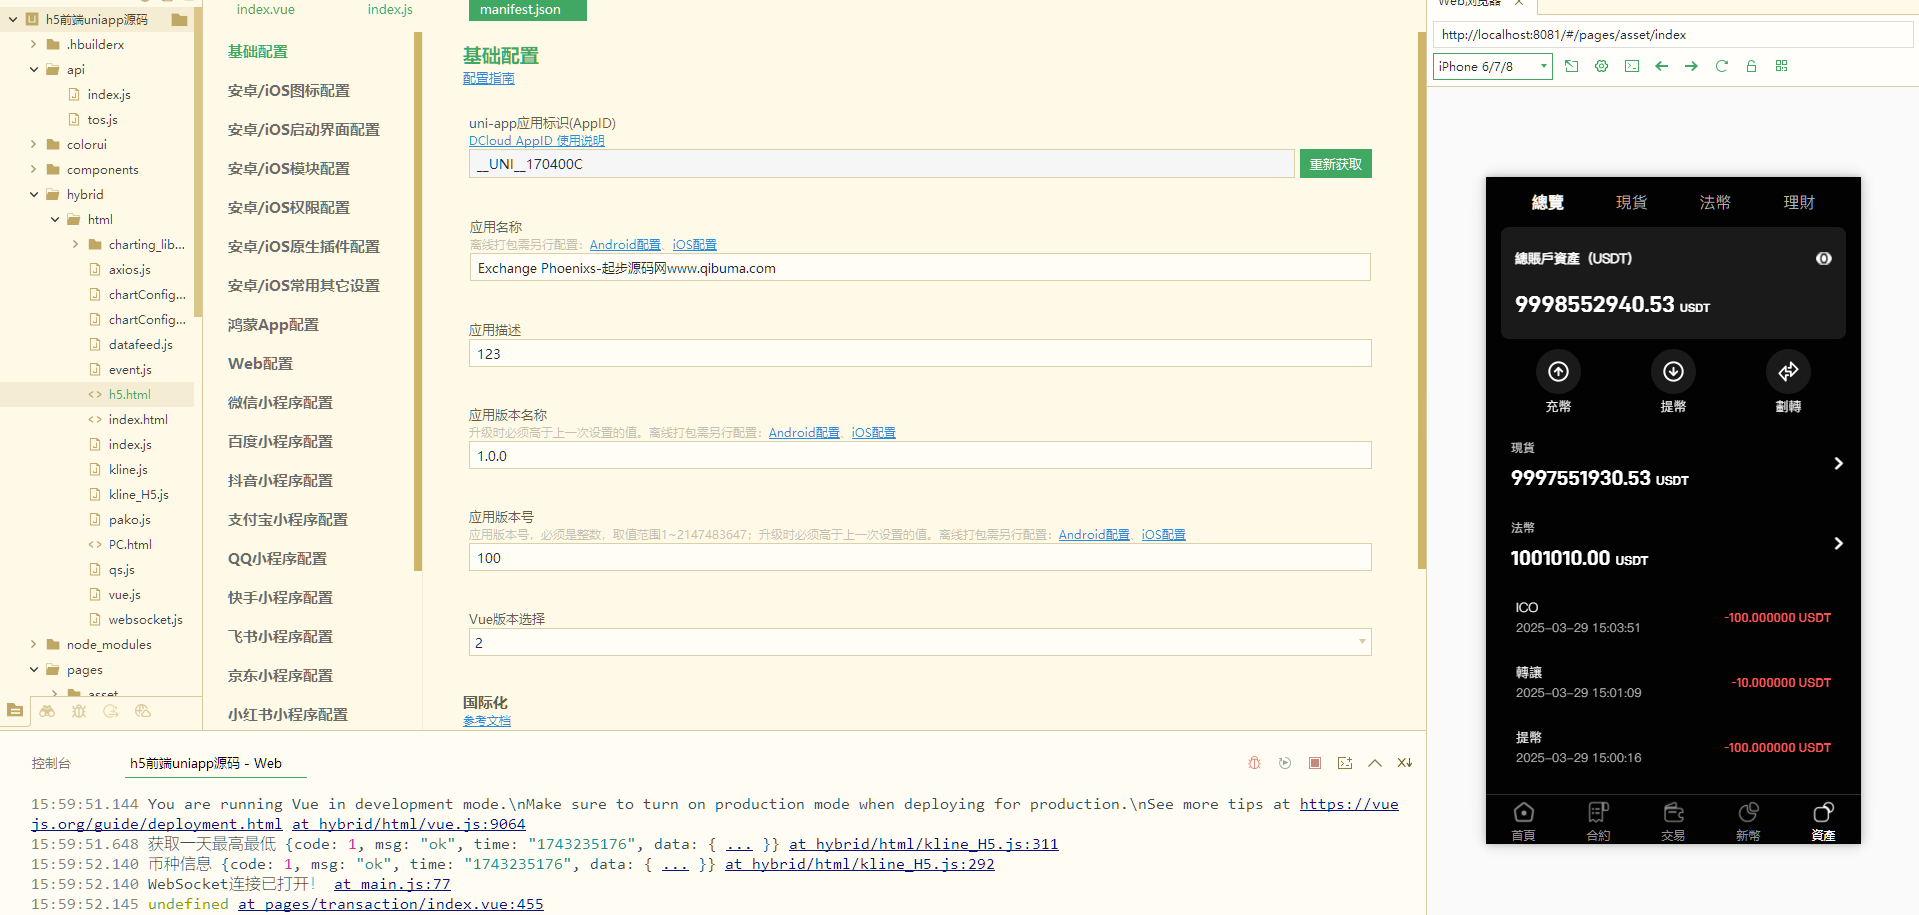Switch to the 控制台 console tab

[x=51, y=763]
